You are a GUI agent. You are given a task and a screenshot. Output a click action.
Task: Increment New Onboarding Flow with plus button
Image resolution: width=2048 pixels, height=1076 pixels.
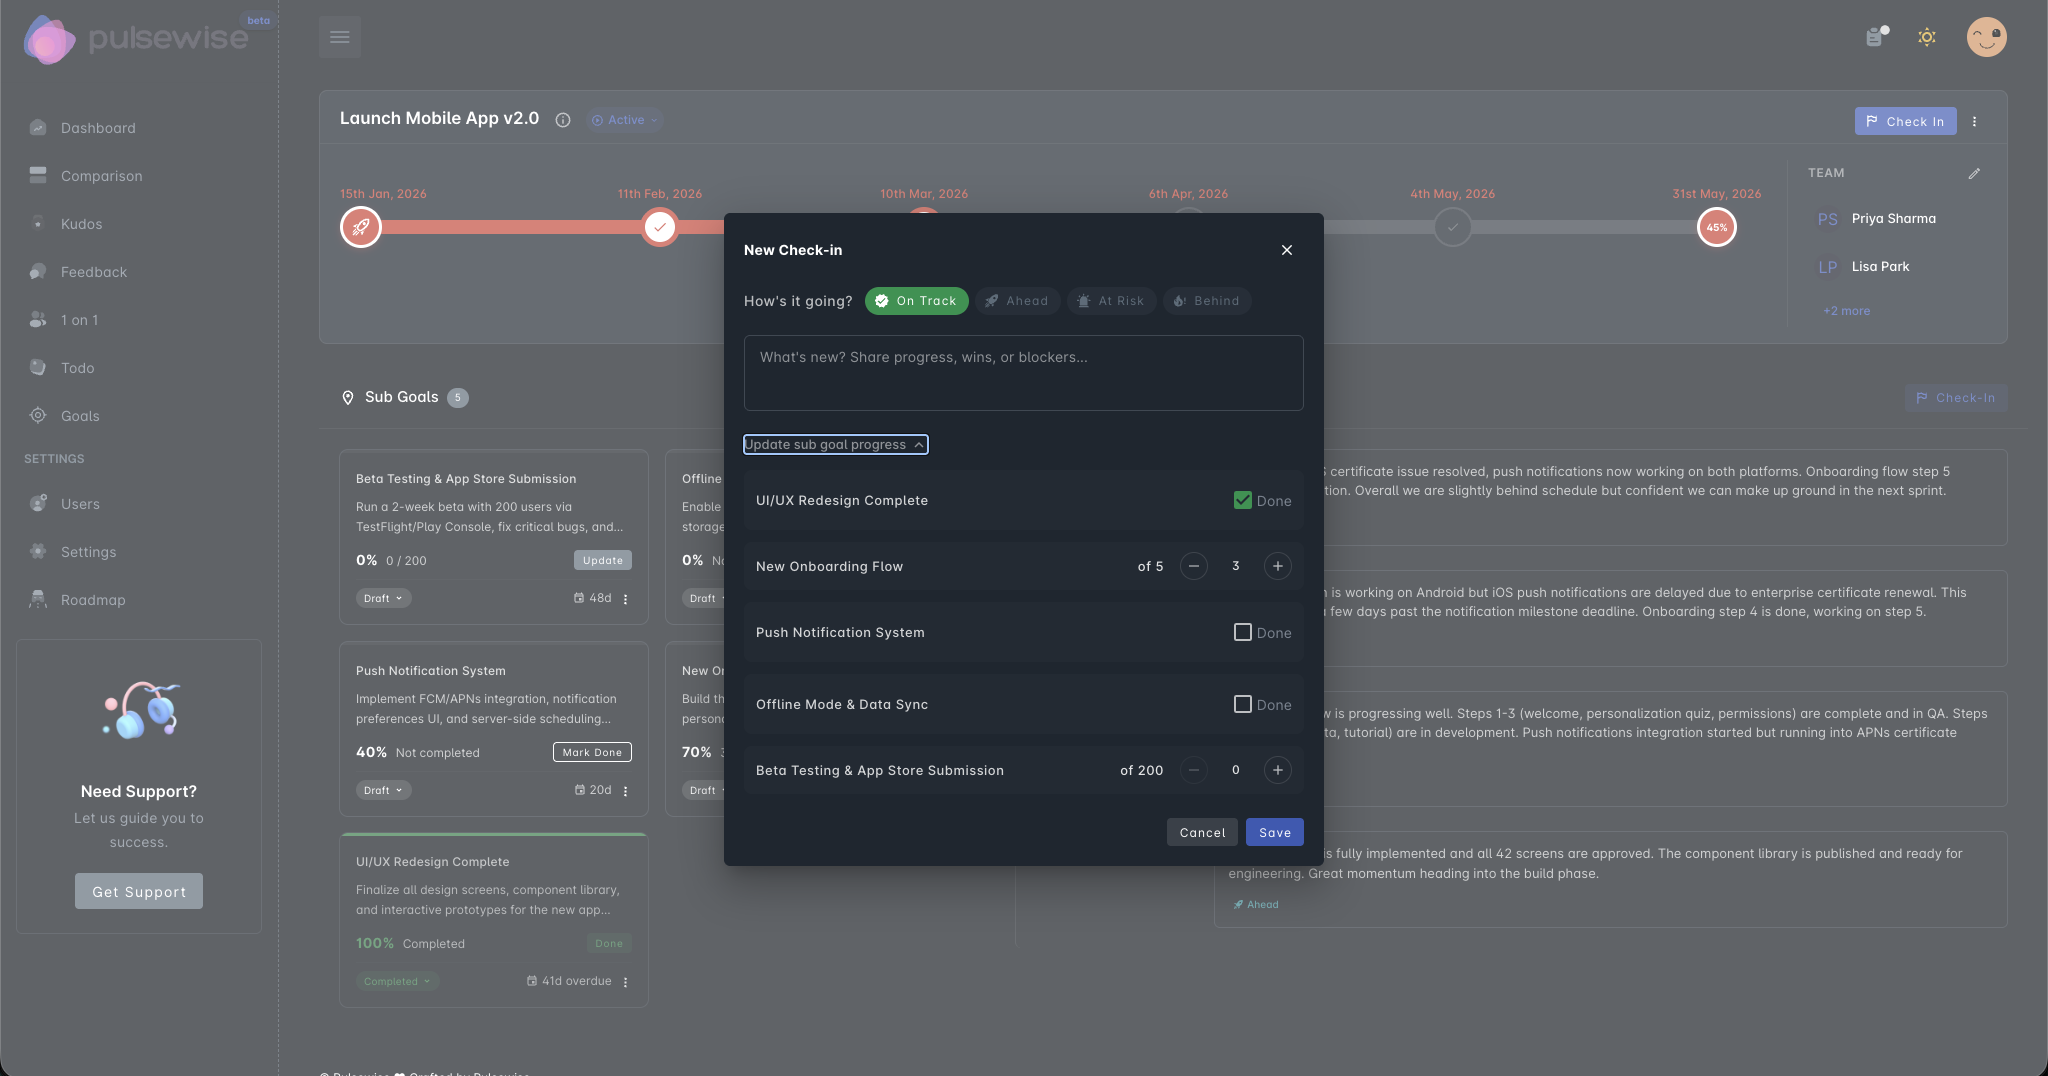click(x=1277, y=565)
